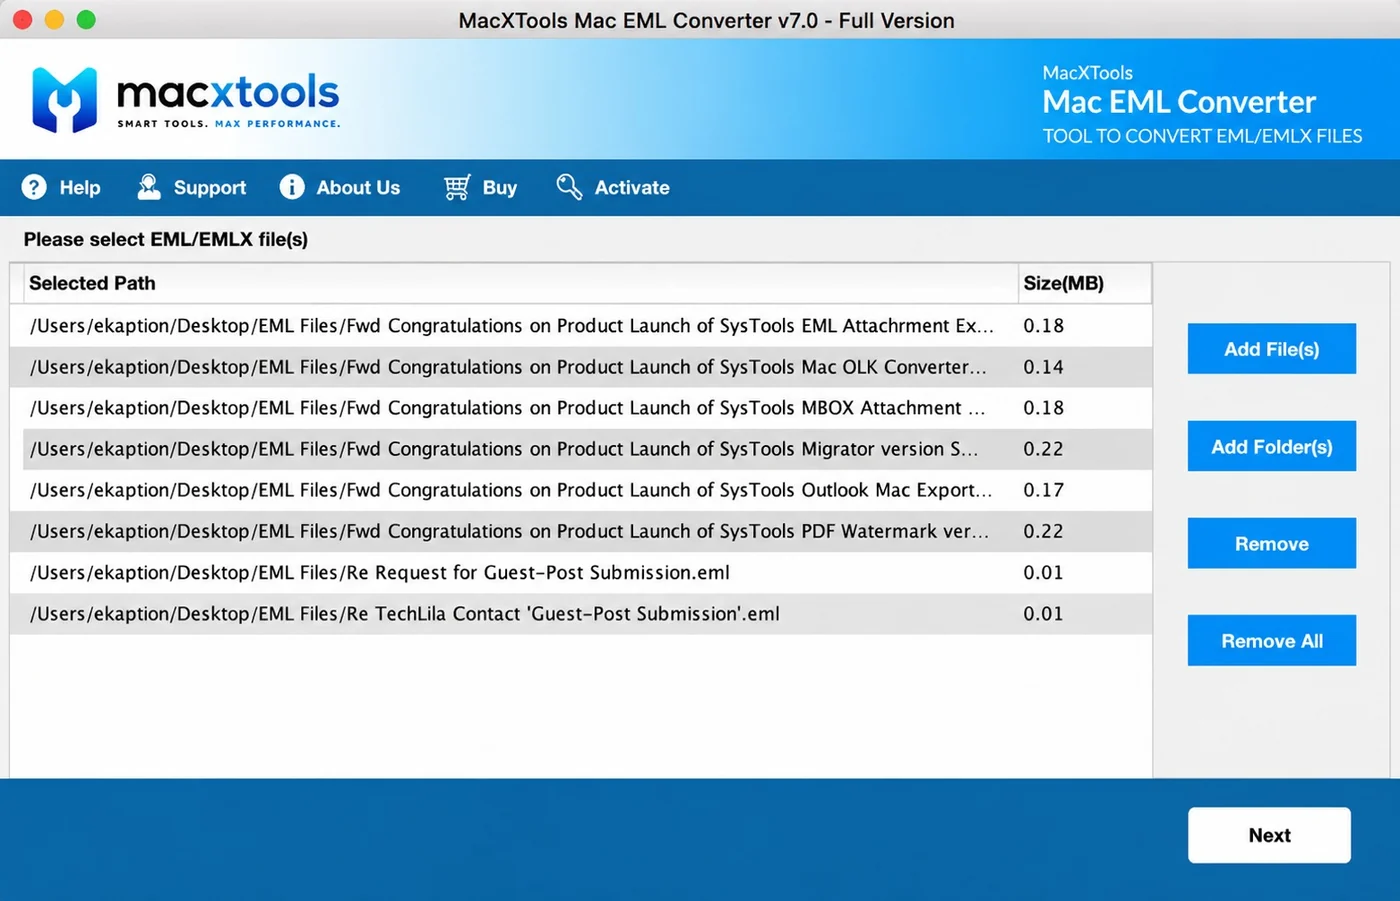Select the SysTools Migrator version file row
1400x901 pixels.
pyautogui.click(x=581, y=449)
